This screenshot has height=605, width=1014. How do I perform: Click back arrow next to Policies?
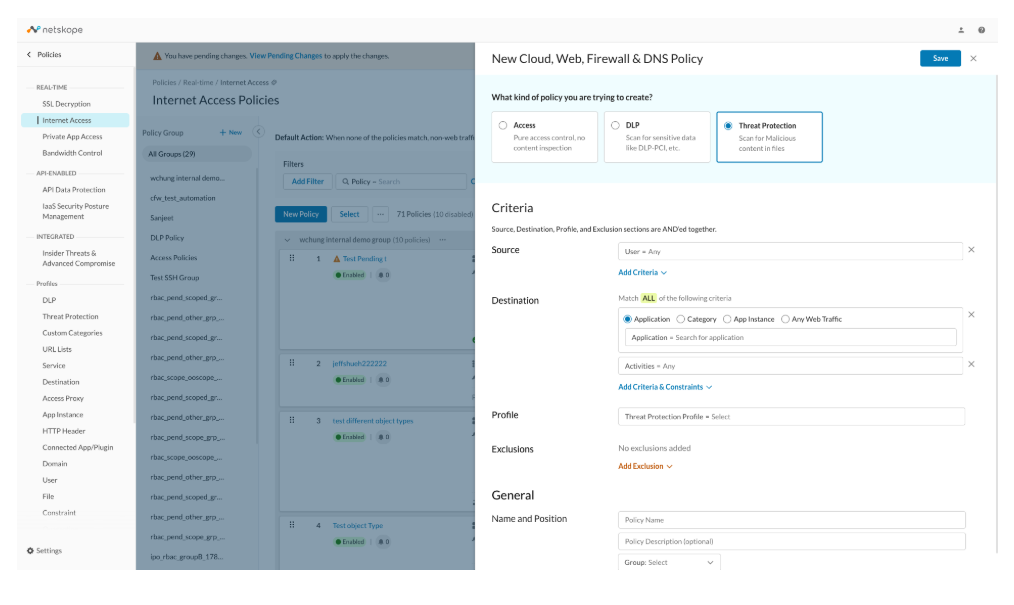coord(28,54)
